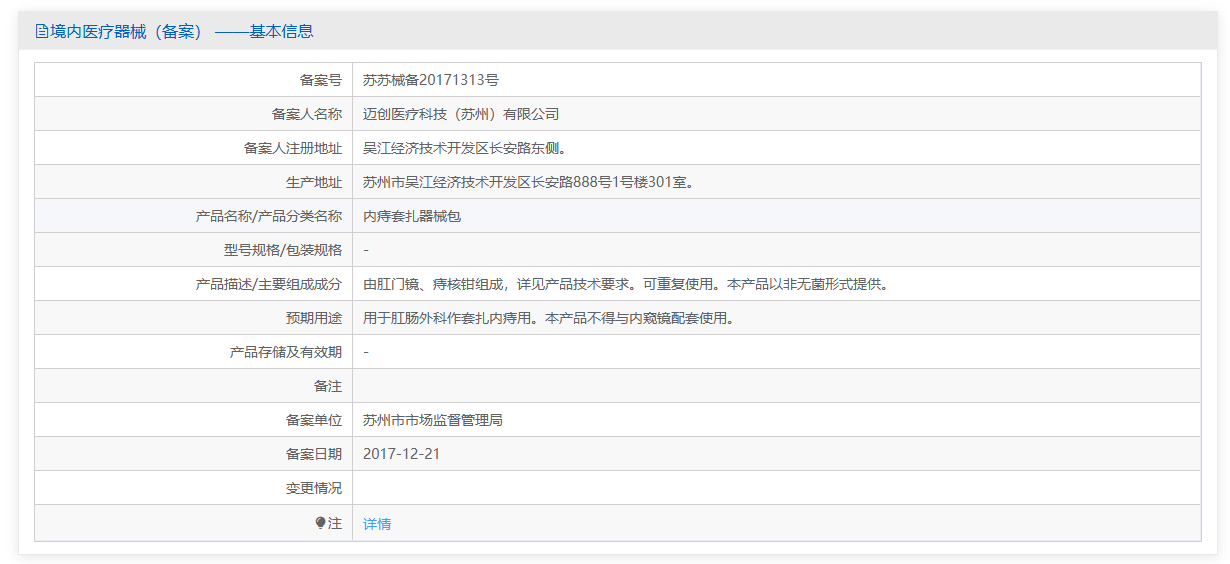Click the document icon beside 境内医疗器械 header
The width and height of the screenshot is (1230, 564).
pyautogui.click(x=41, y=32)
